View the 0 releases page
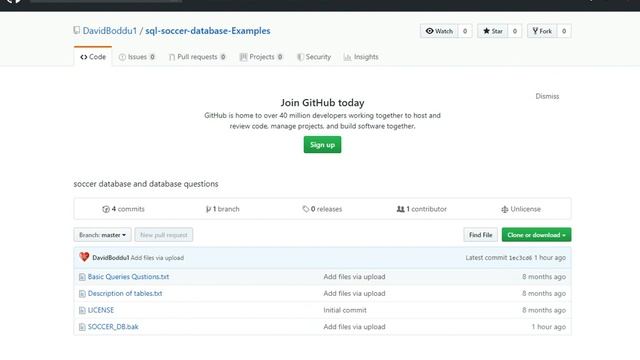The height and width of the screenshot is (360, 640). 322,209
